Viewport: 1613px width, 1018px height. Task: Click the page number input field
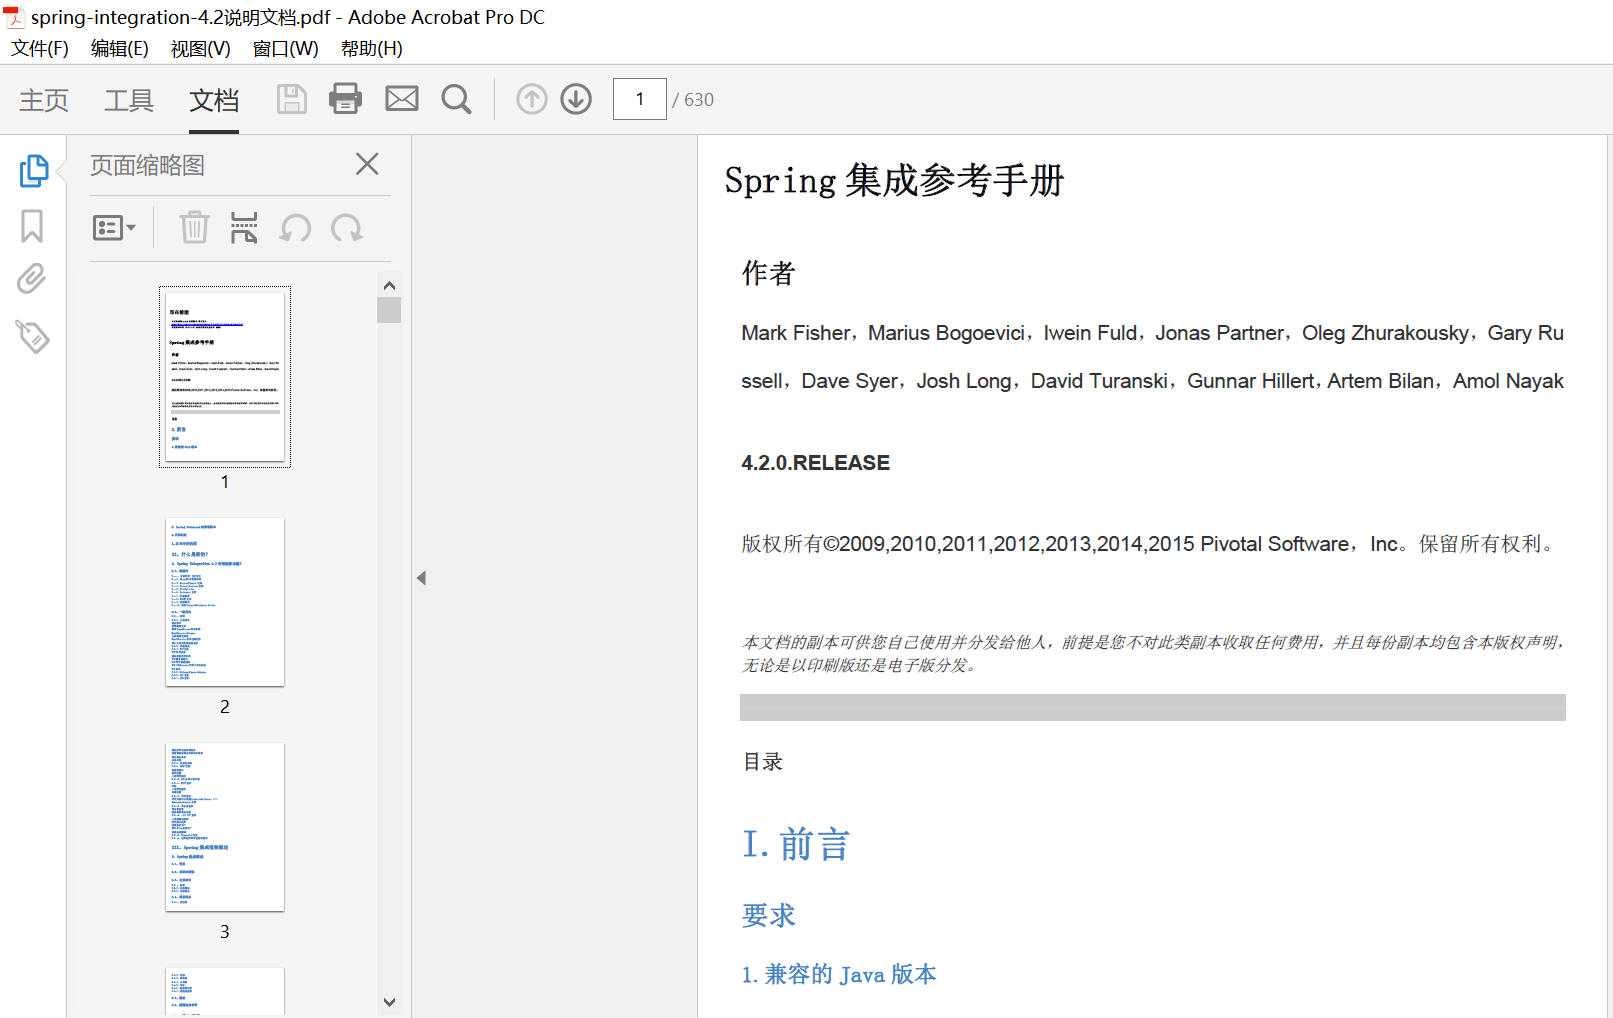point(640,99)
